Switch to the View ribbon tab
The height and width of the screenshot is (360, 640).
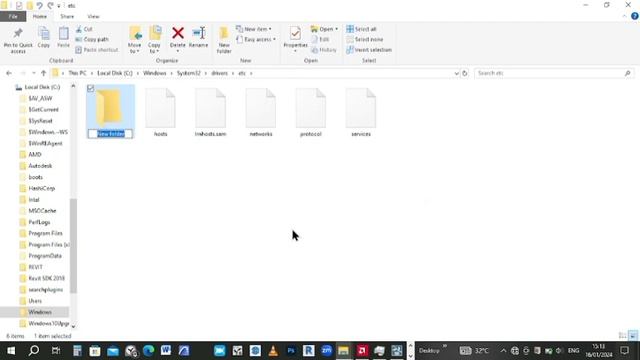(x=93, y=16)
